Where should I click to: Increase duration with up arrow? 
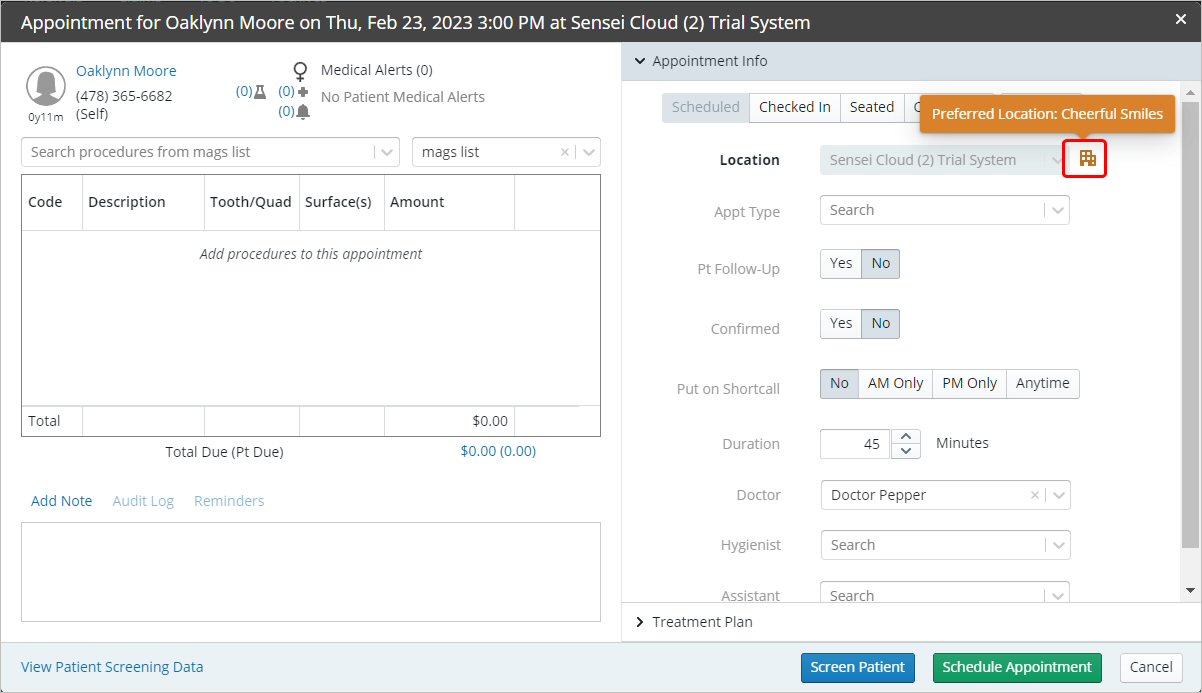[905, 436]
